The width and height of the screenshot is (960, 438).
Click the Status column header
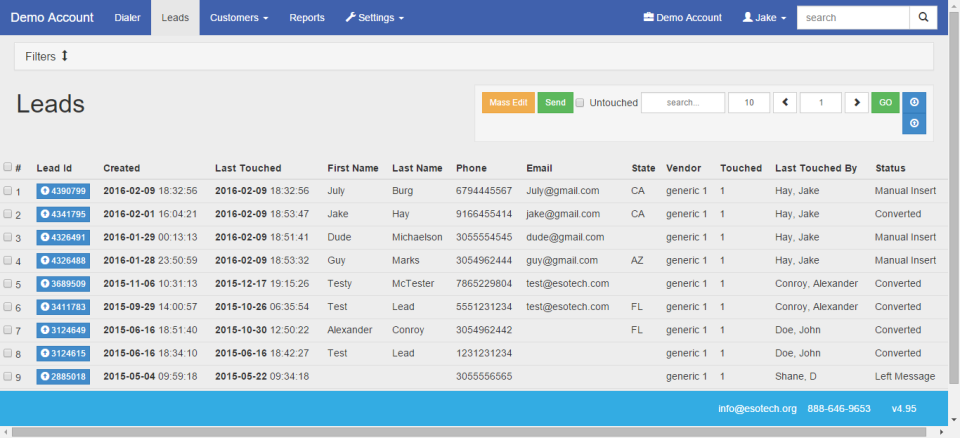[x=890, y=168]
